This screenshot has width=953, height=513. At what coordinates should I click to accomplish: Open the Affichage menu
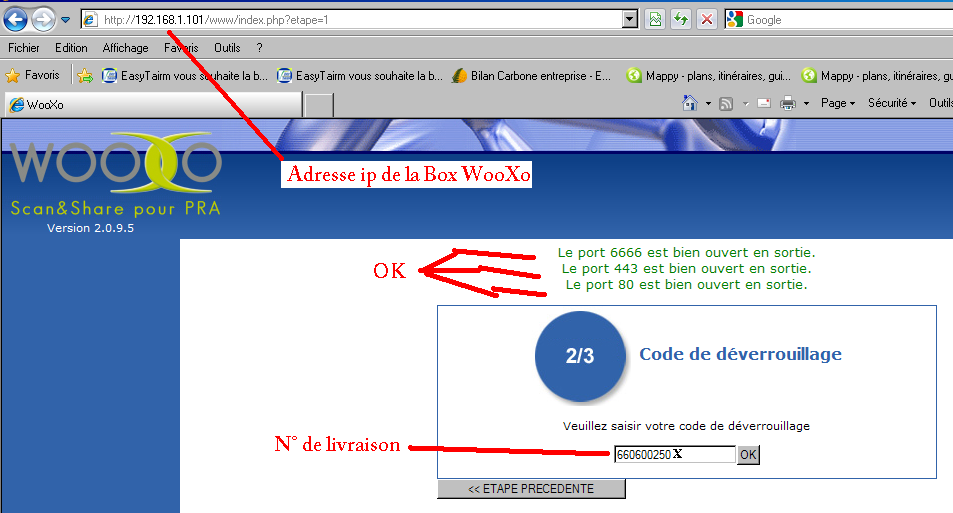(x=125, y=47)
